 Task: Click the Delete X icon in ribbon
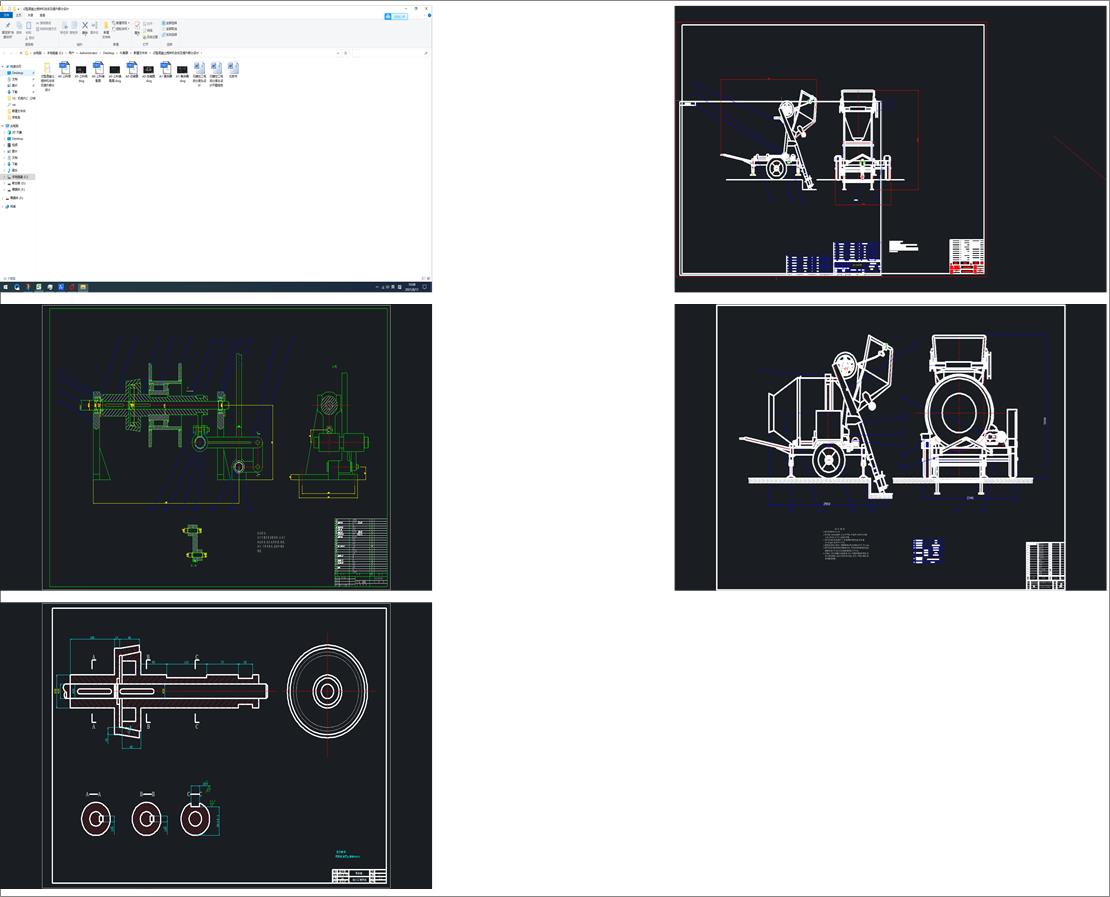pos(85,28)
